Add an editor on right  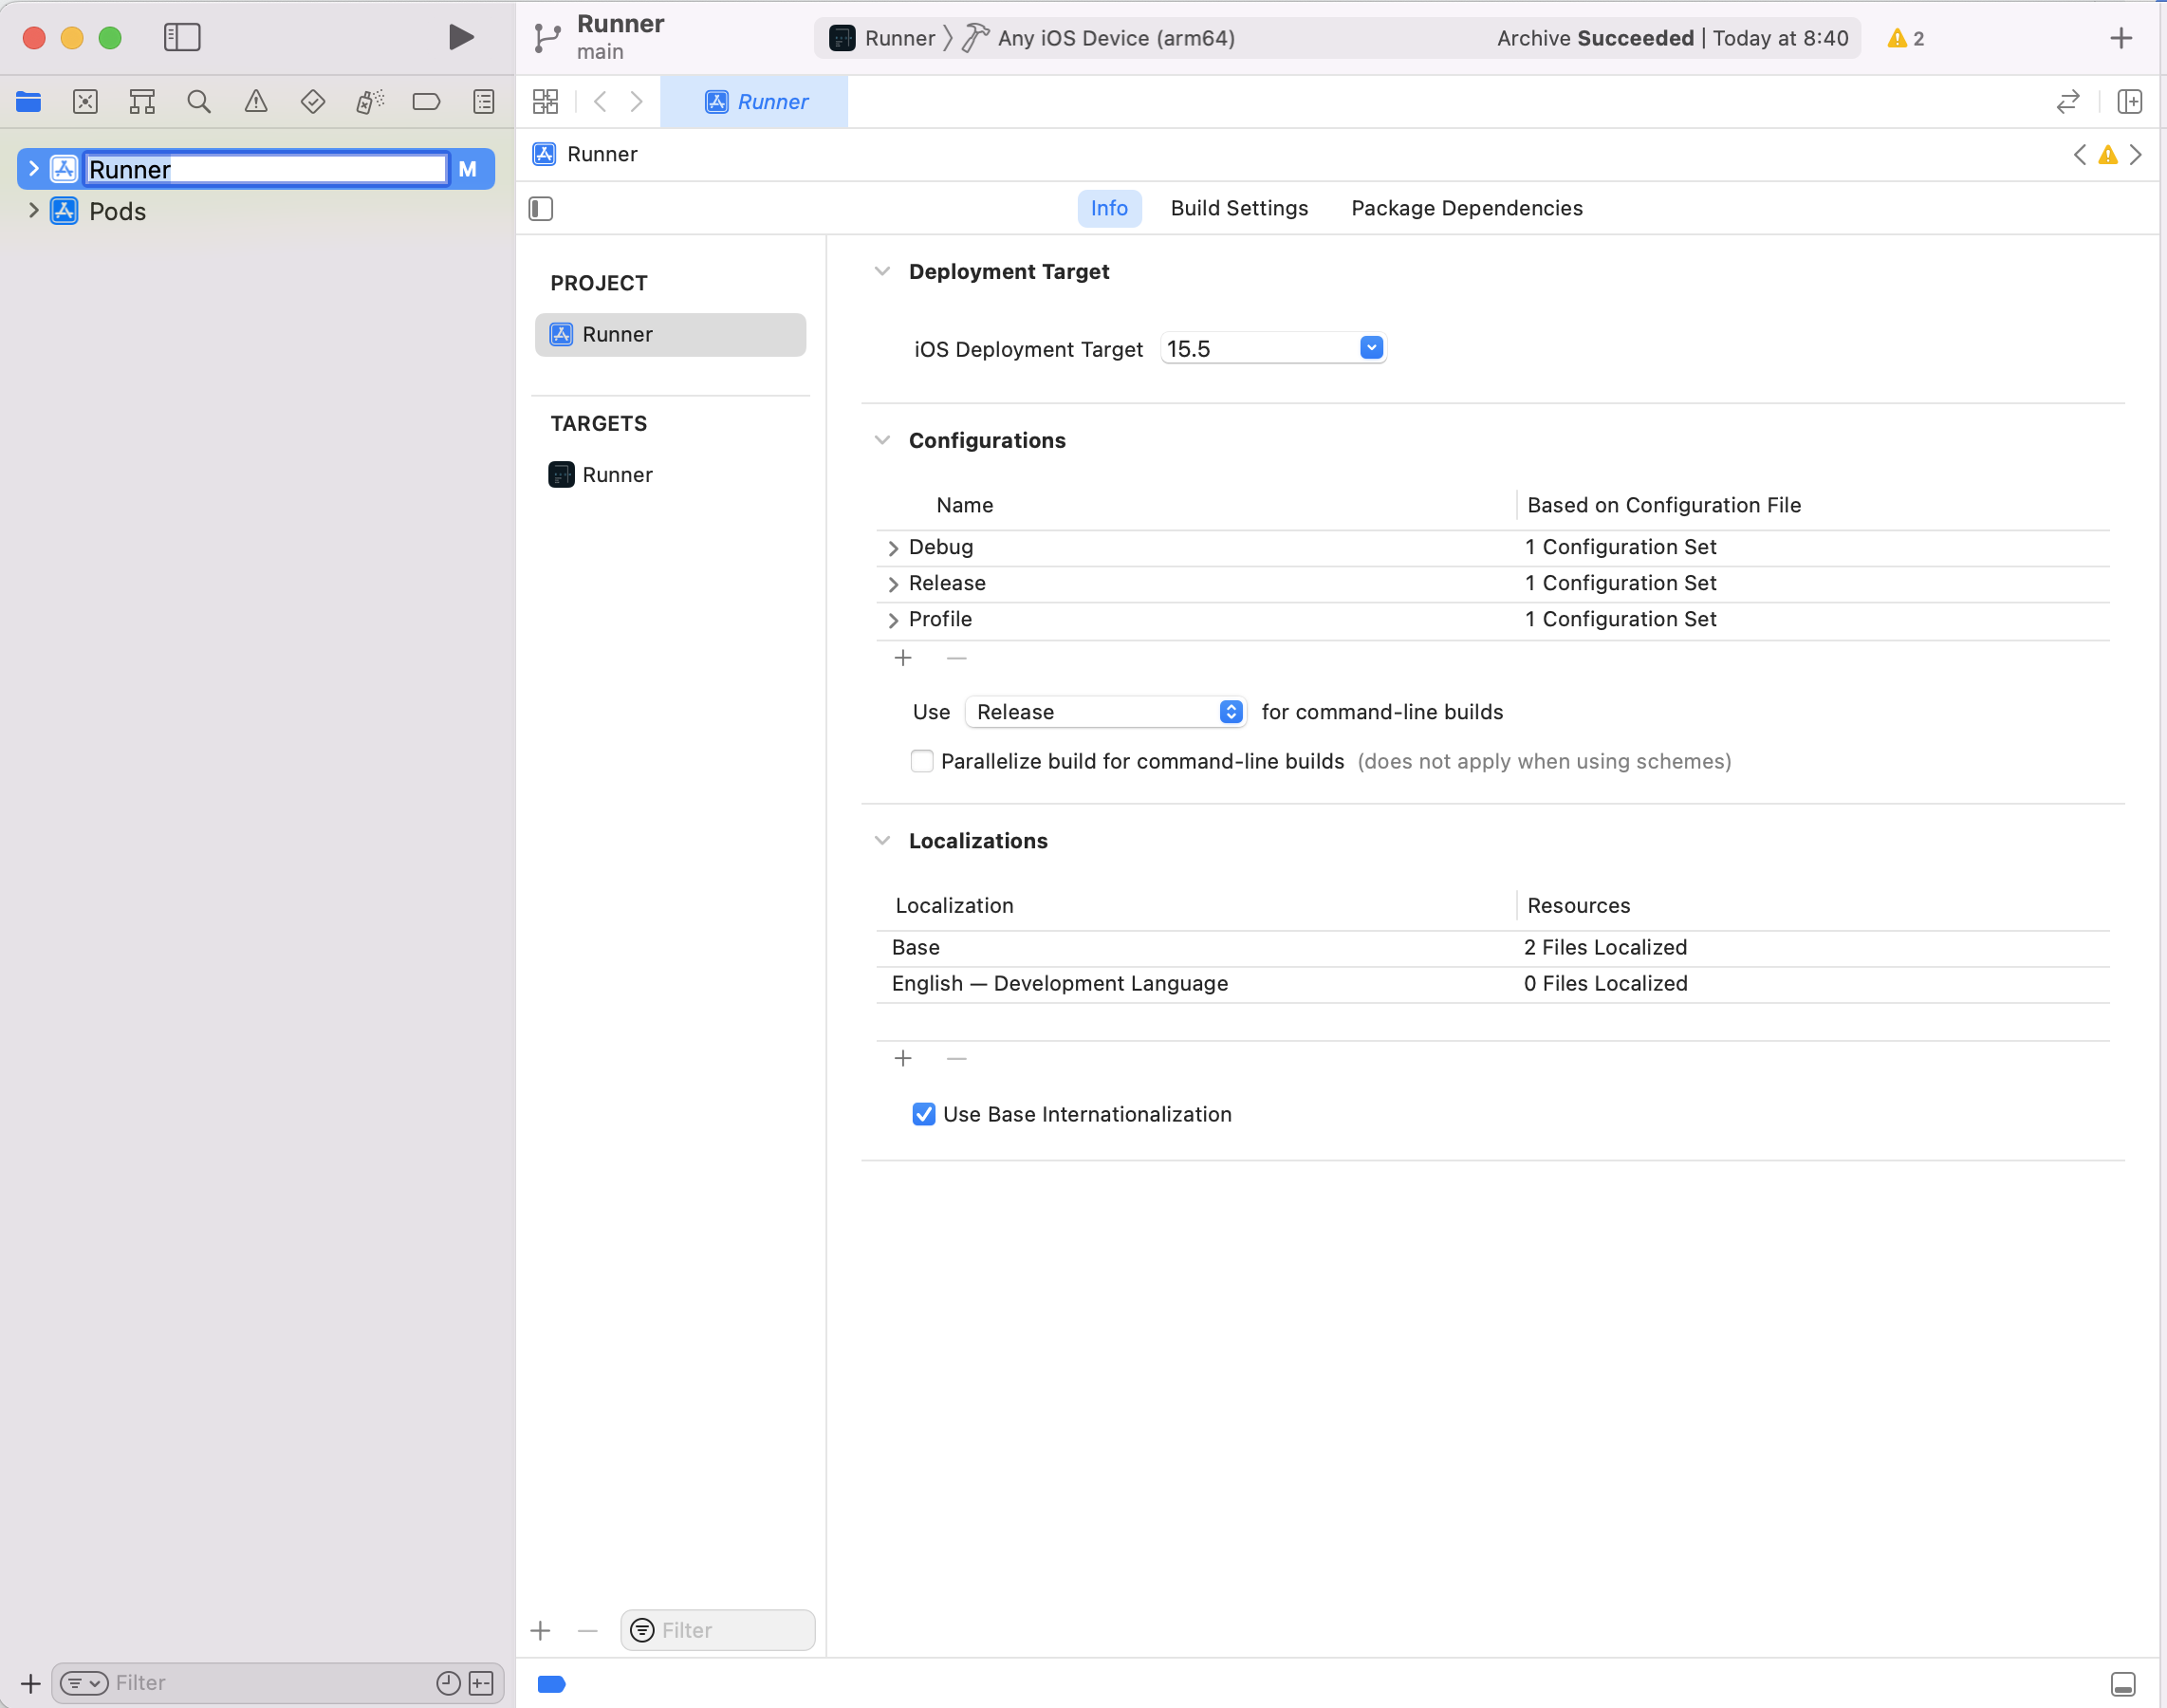(x=2130, y=101)
